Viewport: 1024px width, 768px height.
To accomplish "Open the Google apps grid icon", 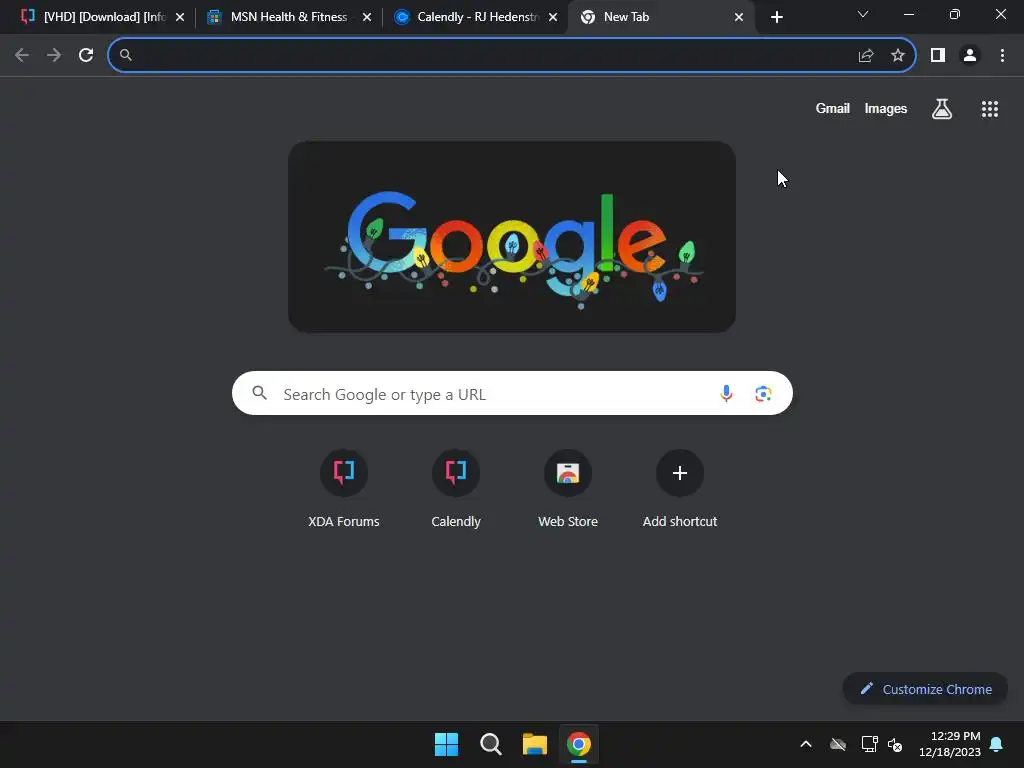I will click(990, 109).
